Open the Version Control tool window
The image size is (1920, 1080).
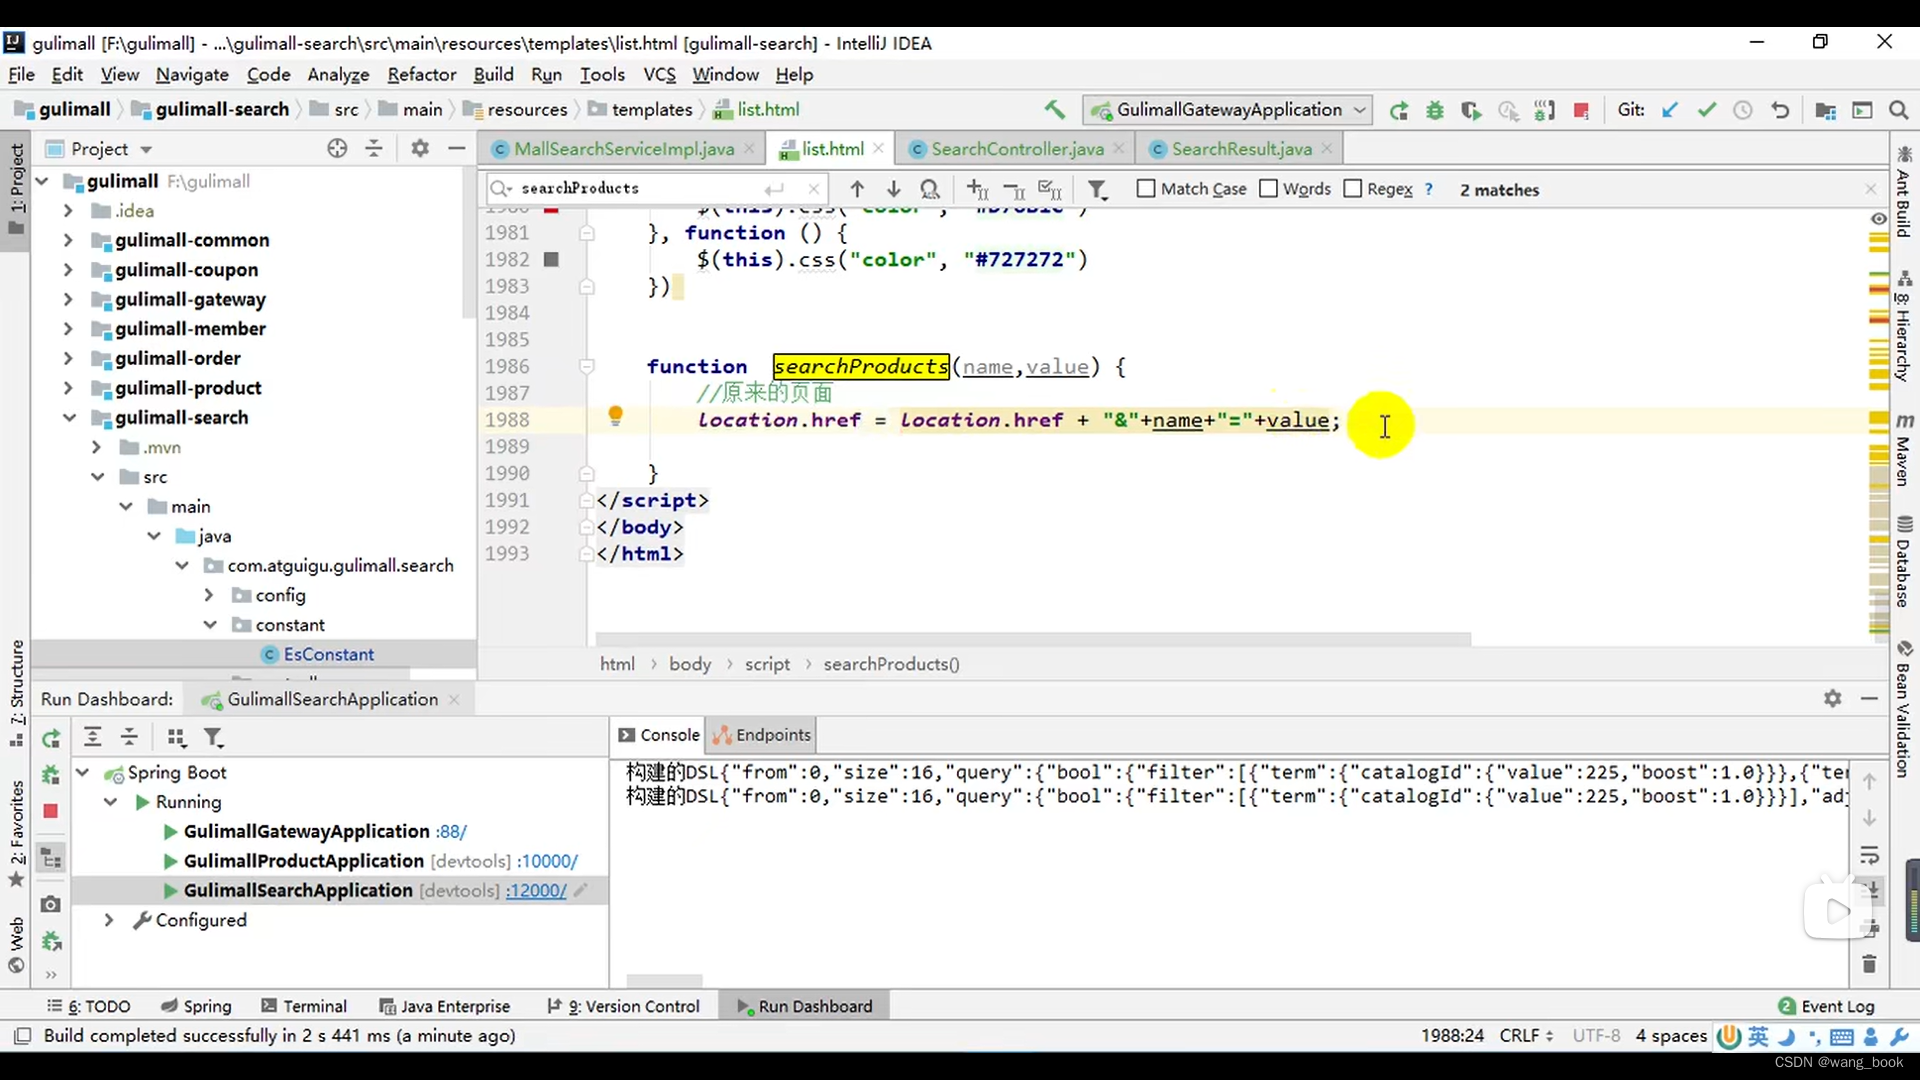(x=623, y=1006)
